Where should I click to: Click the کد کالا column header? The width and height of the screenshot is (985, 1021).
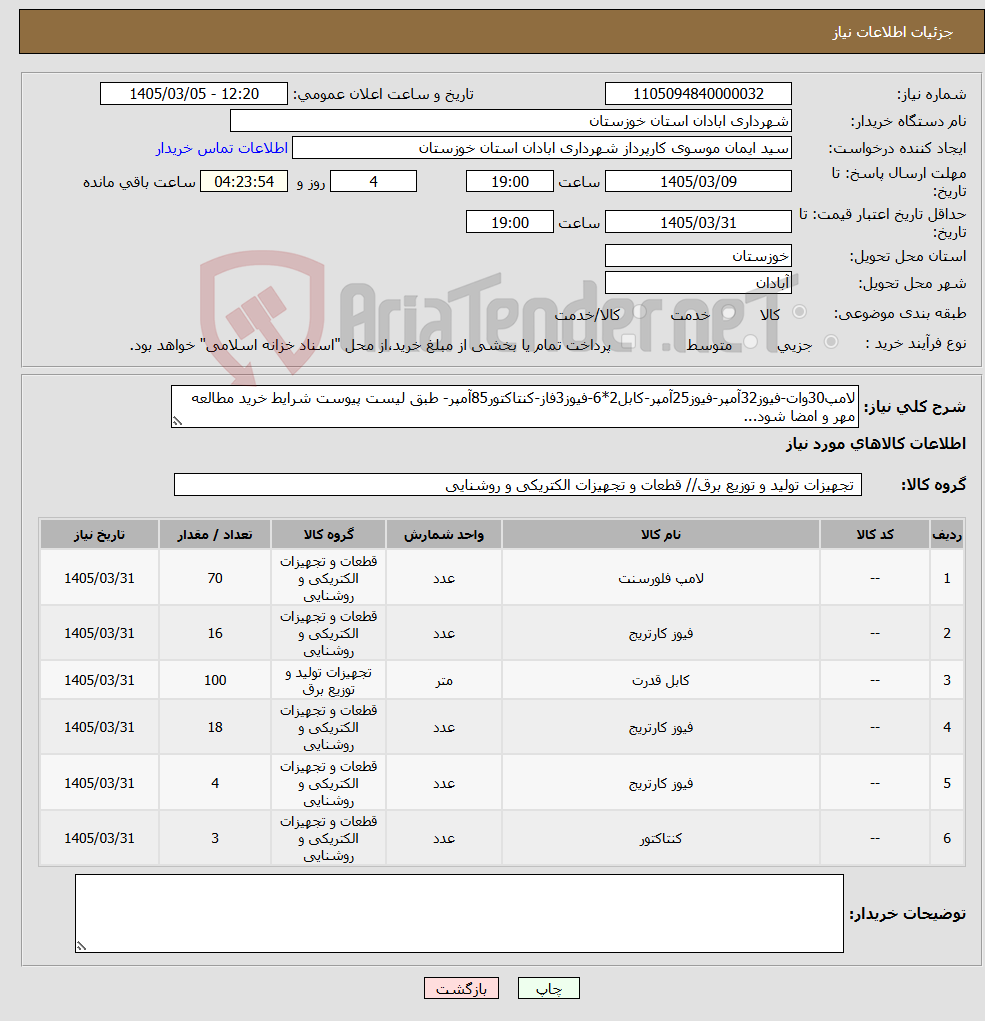tap(875, 535)
